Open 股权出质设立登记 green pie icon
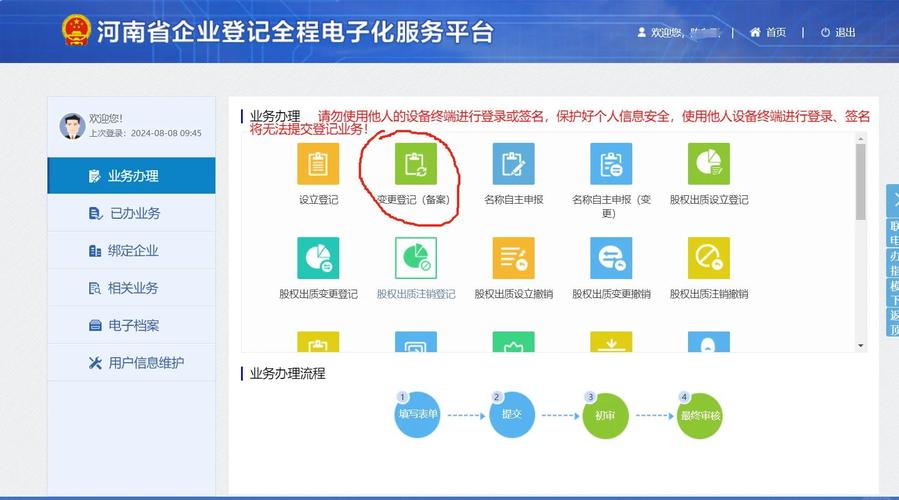 coord(709,164)
